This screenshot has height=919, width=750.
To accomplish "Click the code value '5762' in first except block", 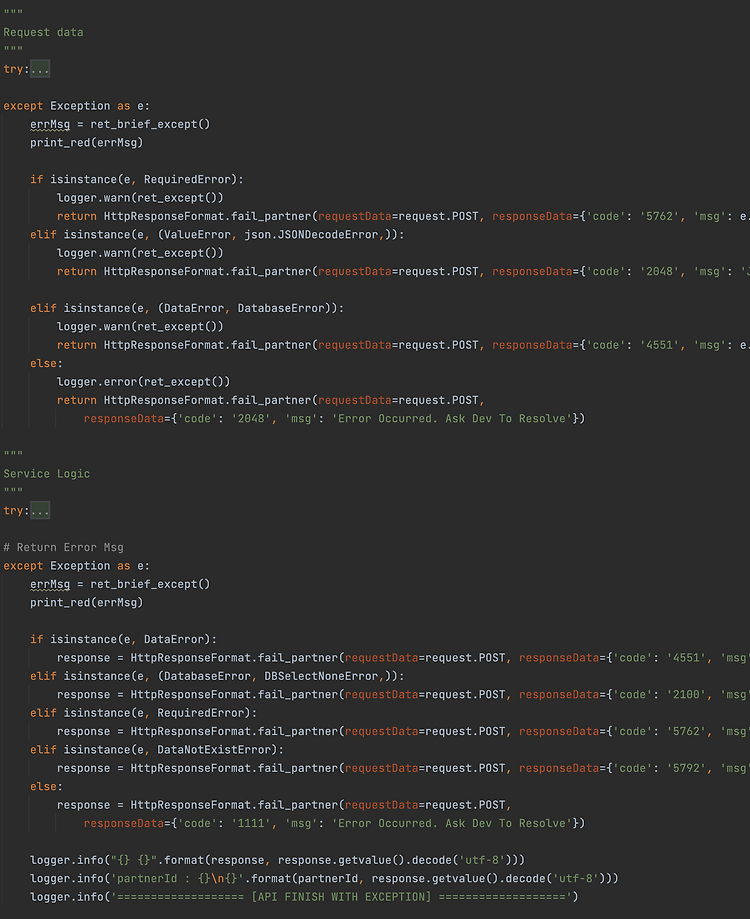I will pos(659,216).
